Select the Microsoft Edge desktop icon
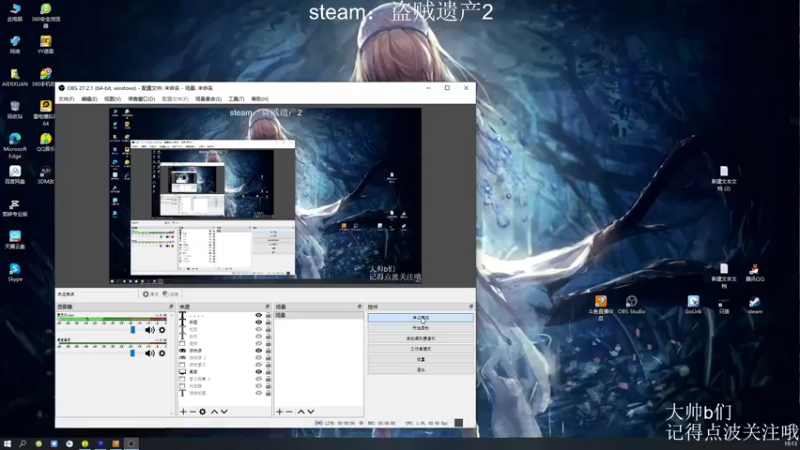This screenshot has height=450, width=800. 15,145
